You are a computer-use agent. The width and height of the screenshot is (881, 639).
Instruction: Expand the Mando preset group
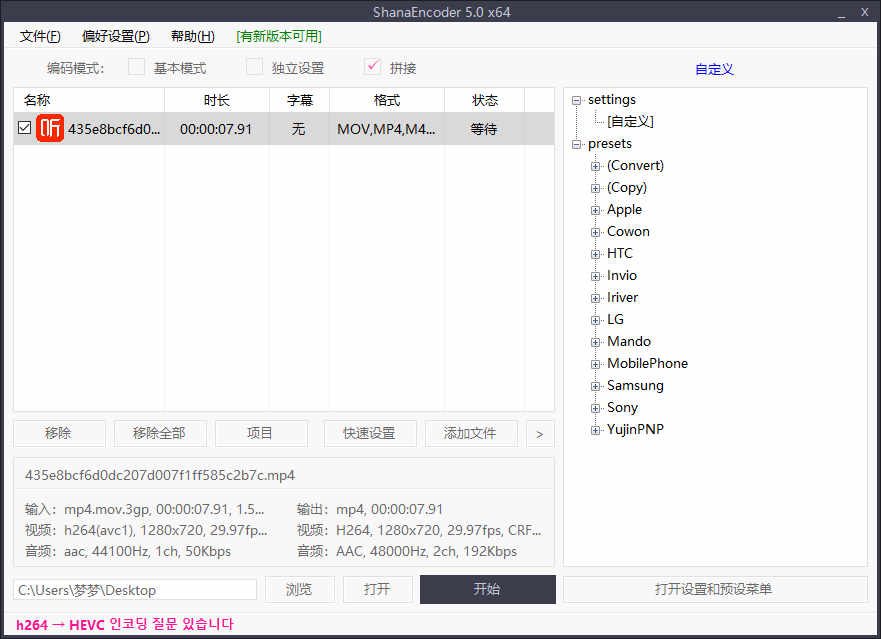pos(596,342)
